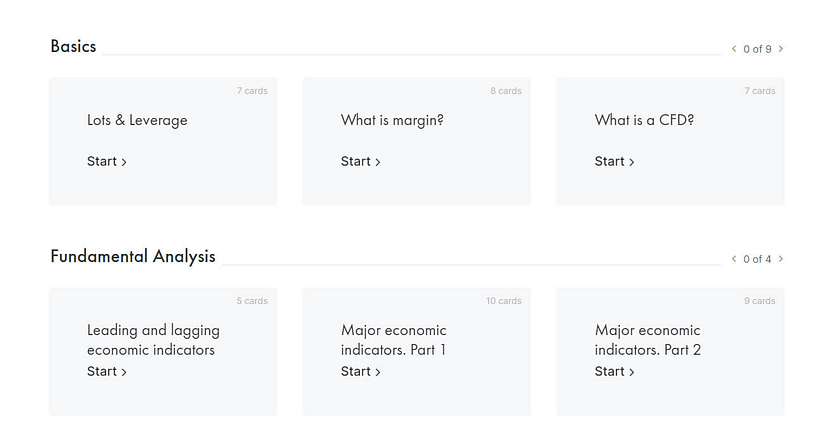The image size is (839, 436).
Task: Open the What is margin? card title
Action: coord(392,121)
